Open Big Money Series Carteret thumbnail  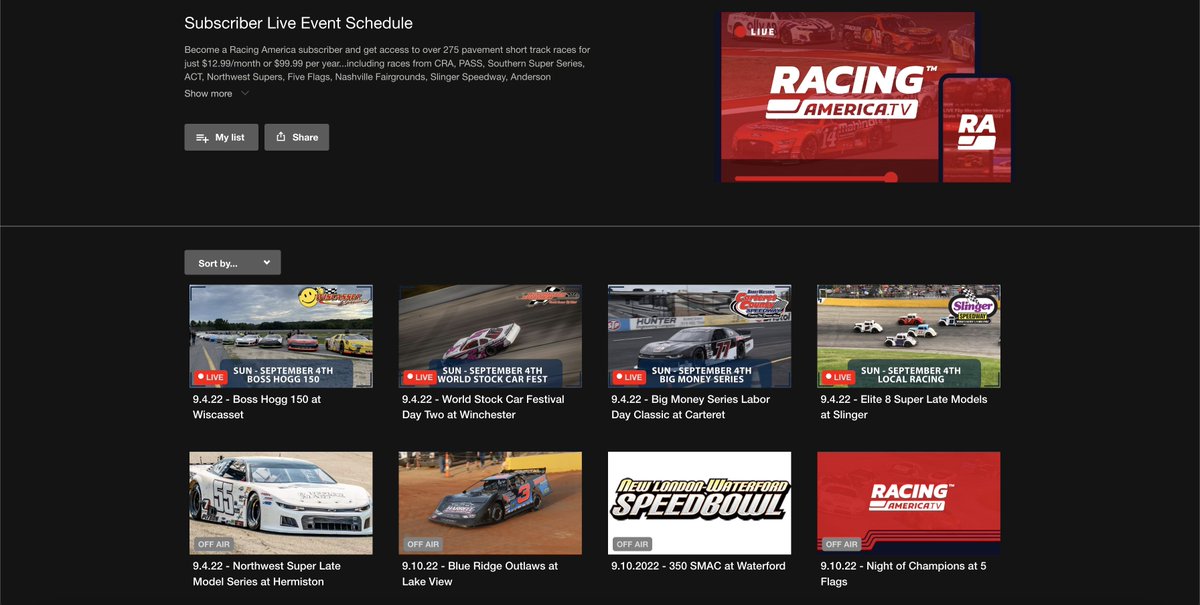click(699, 336)
